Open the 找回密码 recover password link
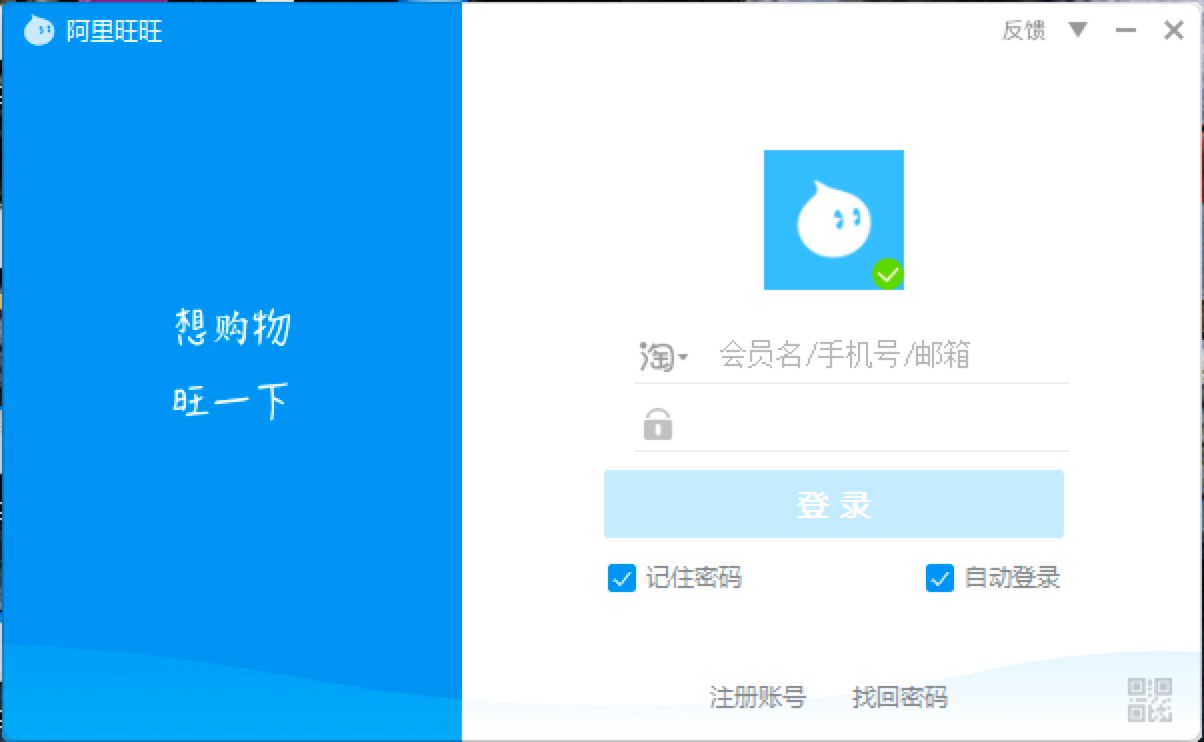The image size is (1204, 742). 900,697
